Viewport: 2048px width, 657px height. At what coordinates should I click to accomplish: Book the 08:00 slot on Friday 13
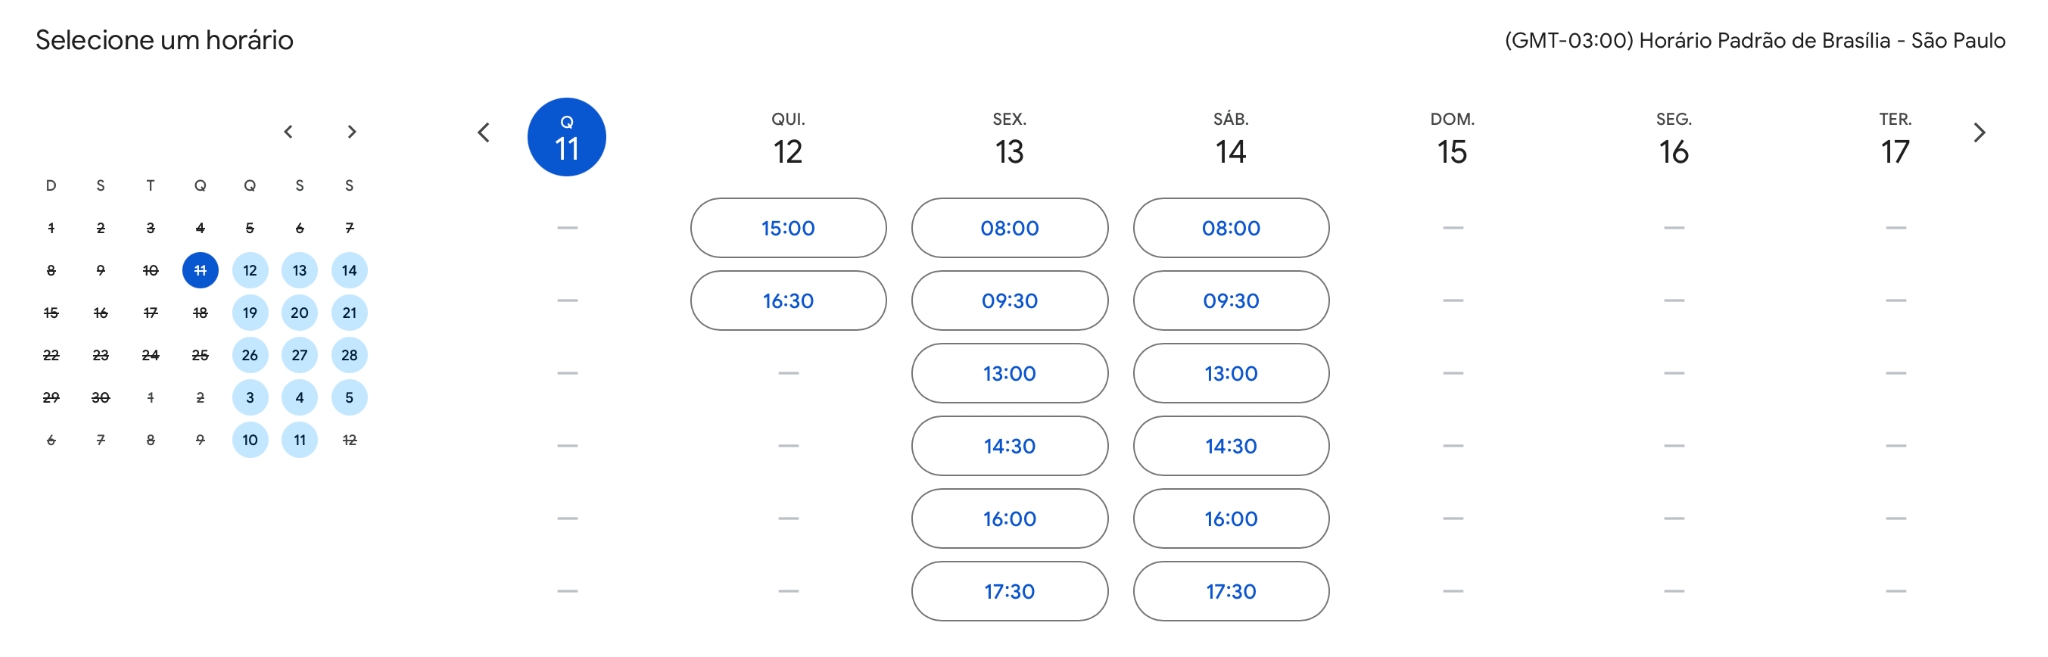[x=1010, y=228]
